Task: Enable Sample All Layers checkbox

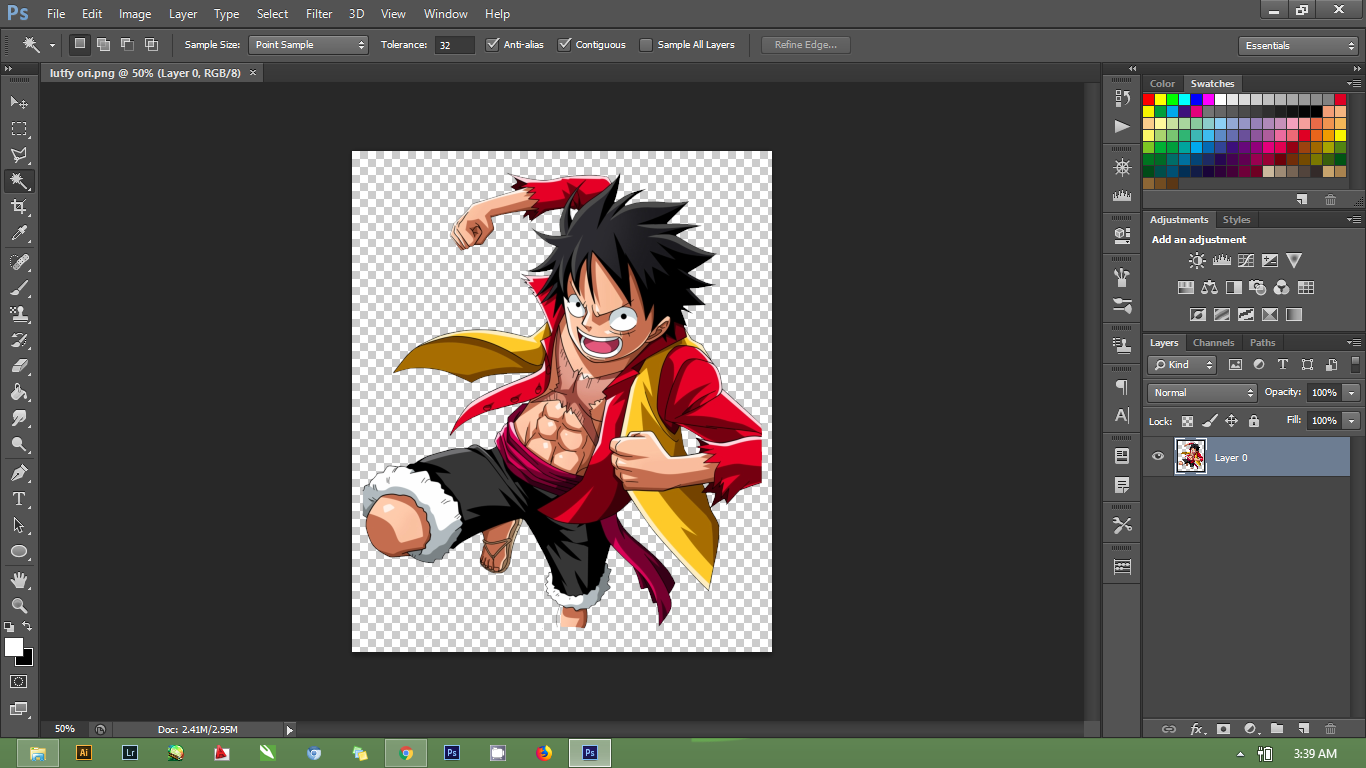Action: point(646,45)
